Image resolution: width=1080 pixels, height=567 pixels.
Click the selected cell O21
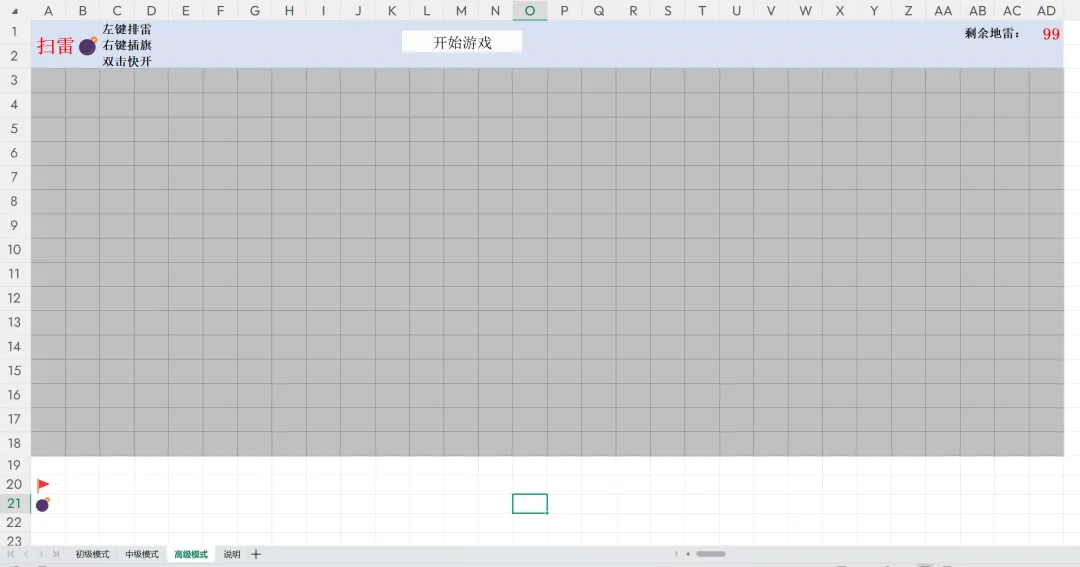tap(530, 504)
